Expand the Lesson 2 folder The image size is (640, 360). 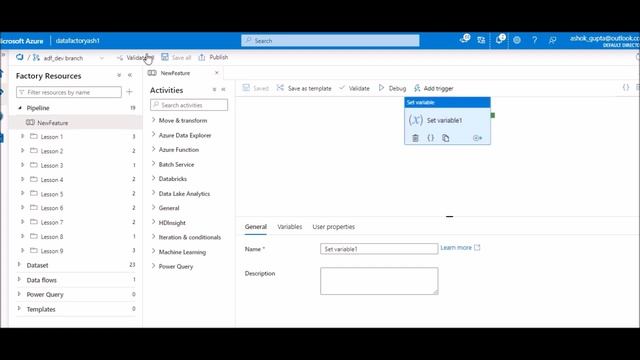click(x=22, y=151)
